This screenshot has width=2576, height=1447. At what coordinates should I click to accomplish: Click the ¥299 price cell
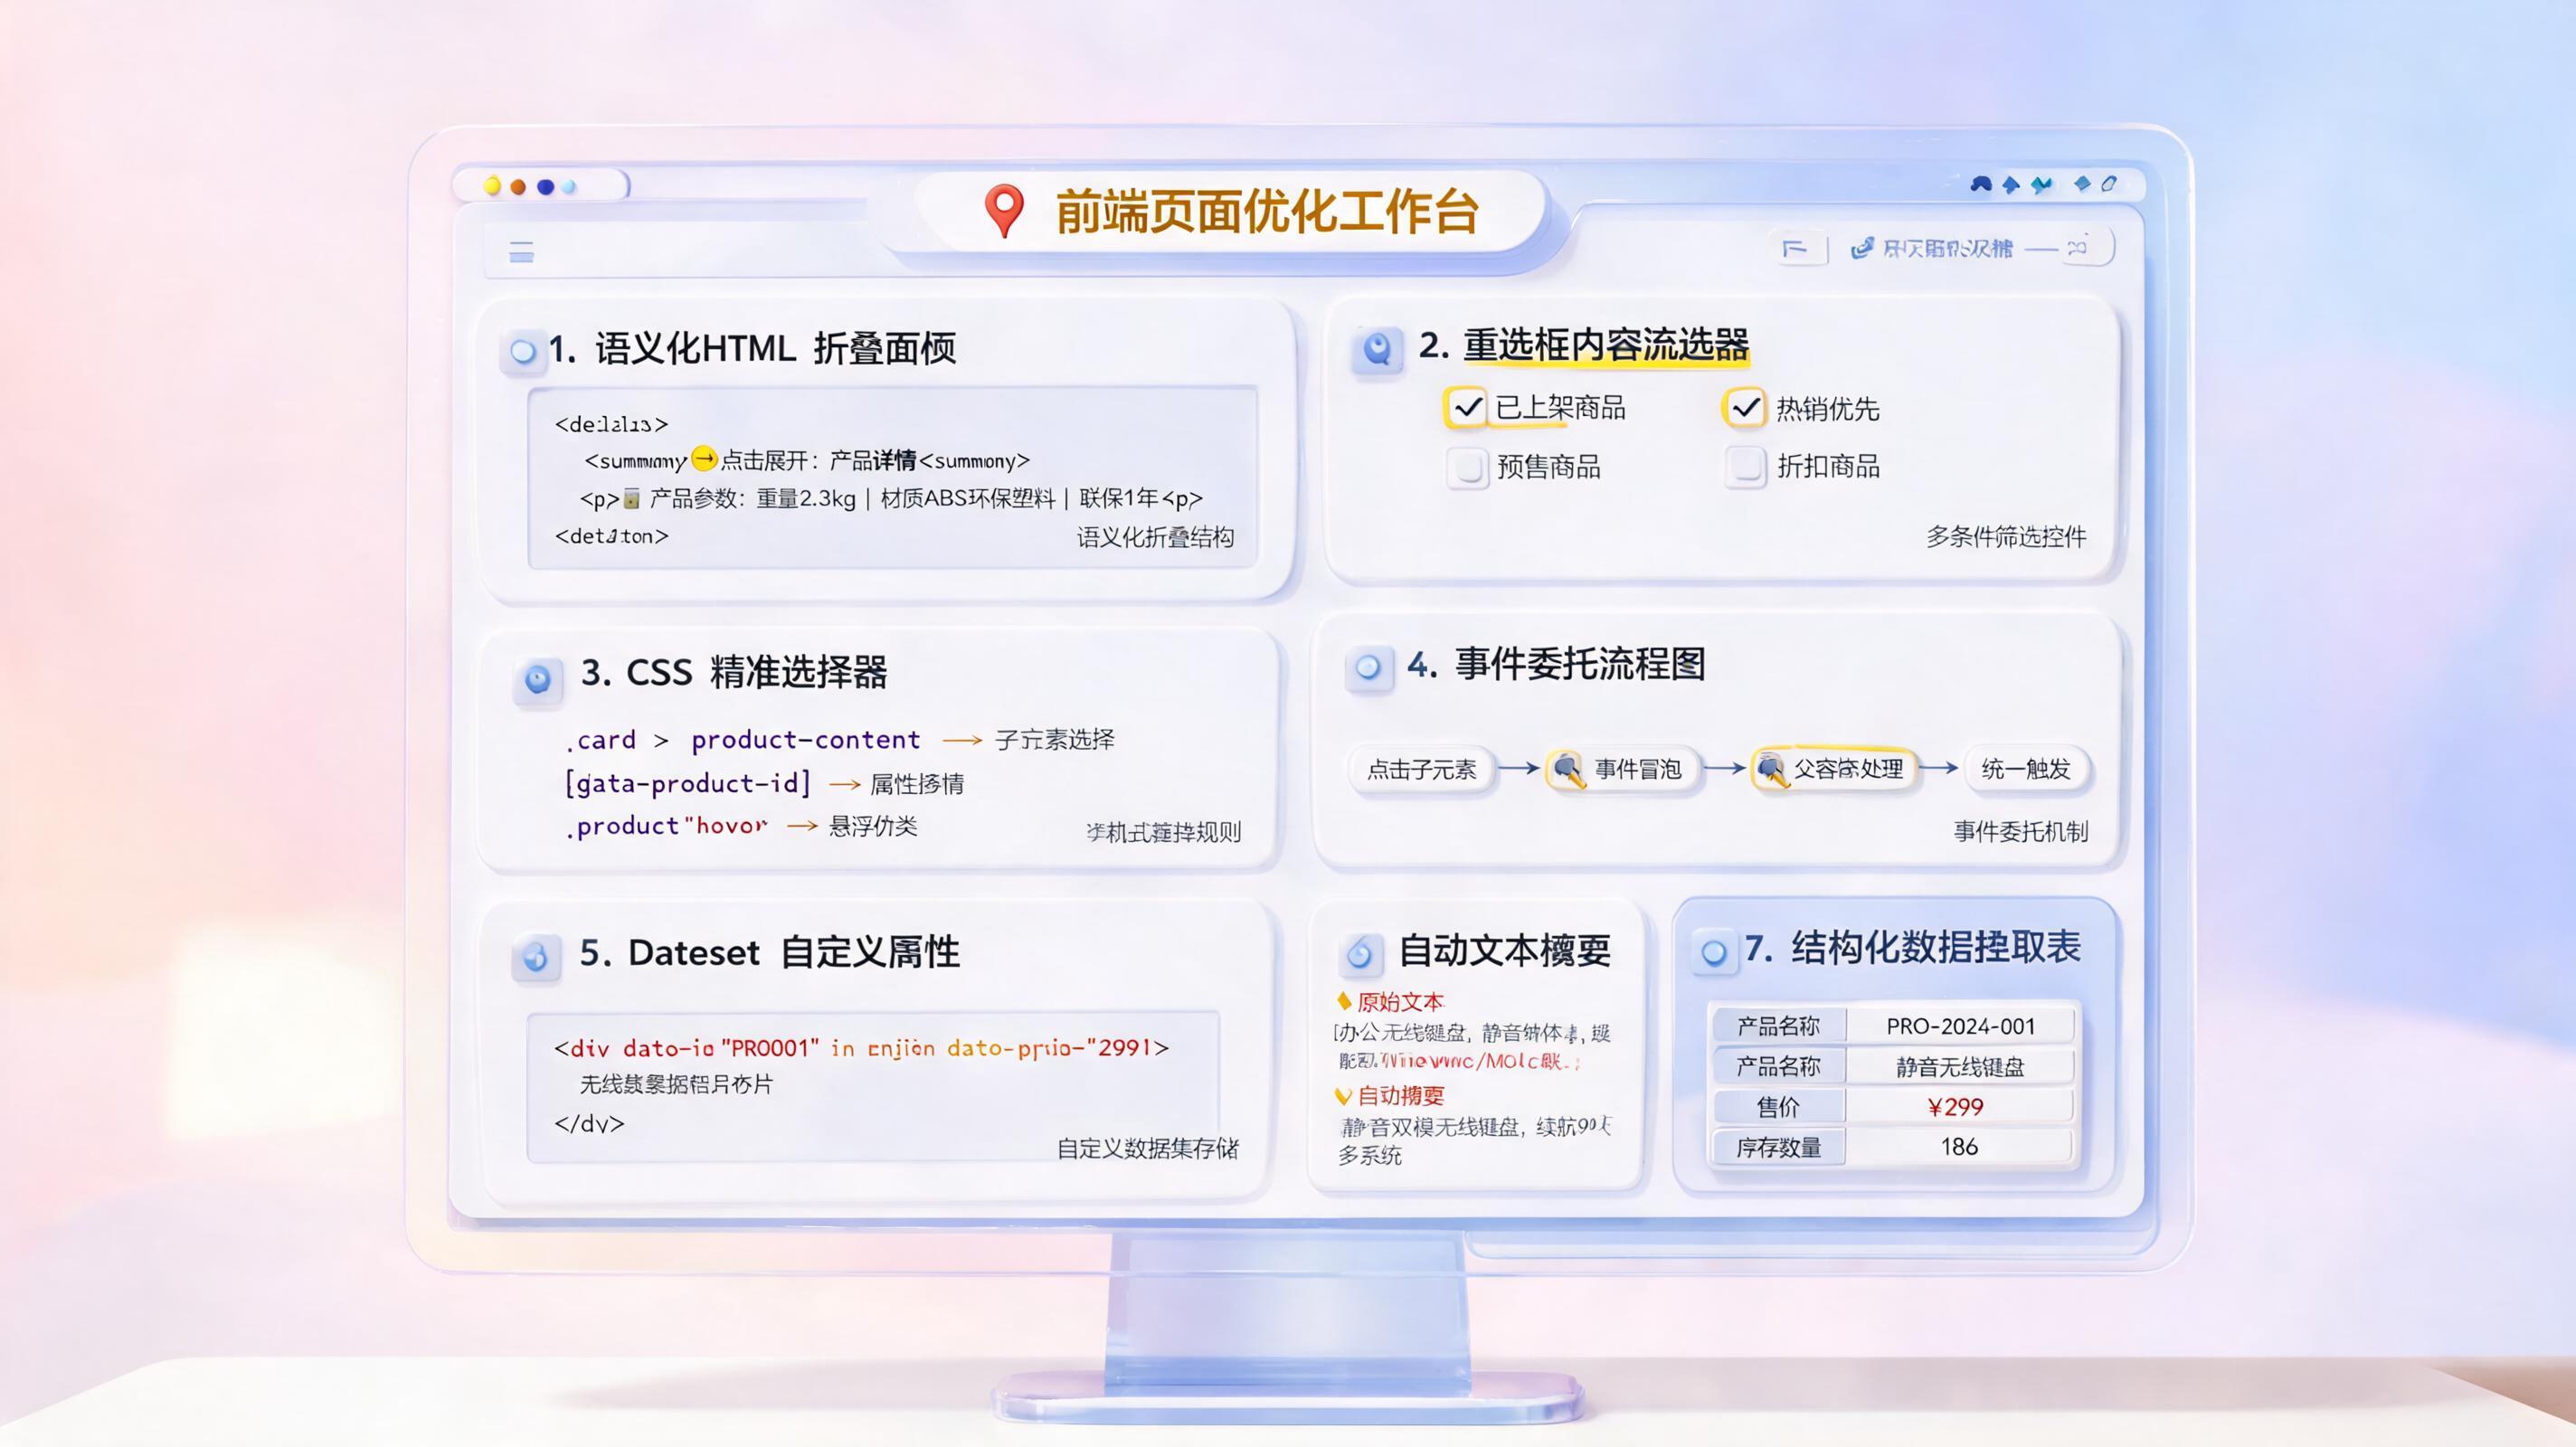click(x=1960, y=1107)
